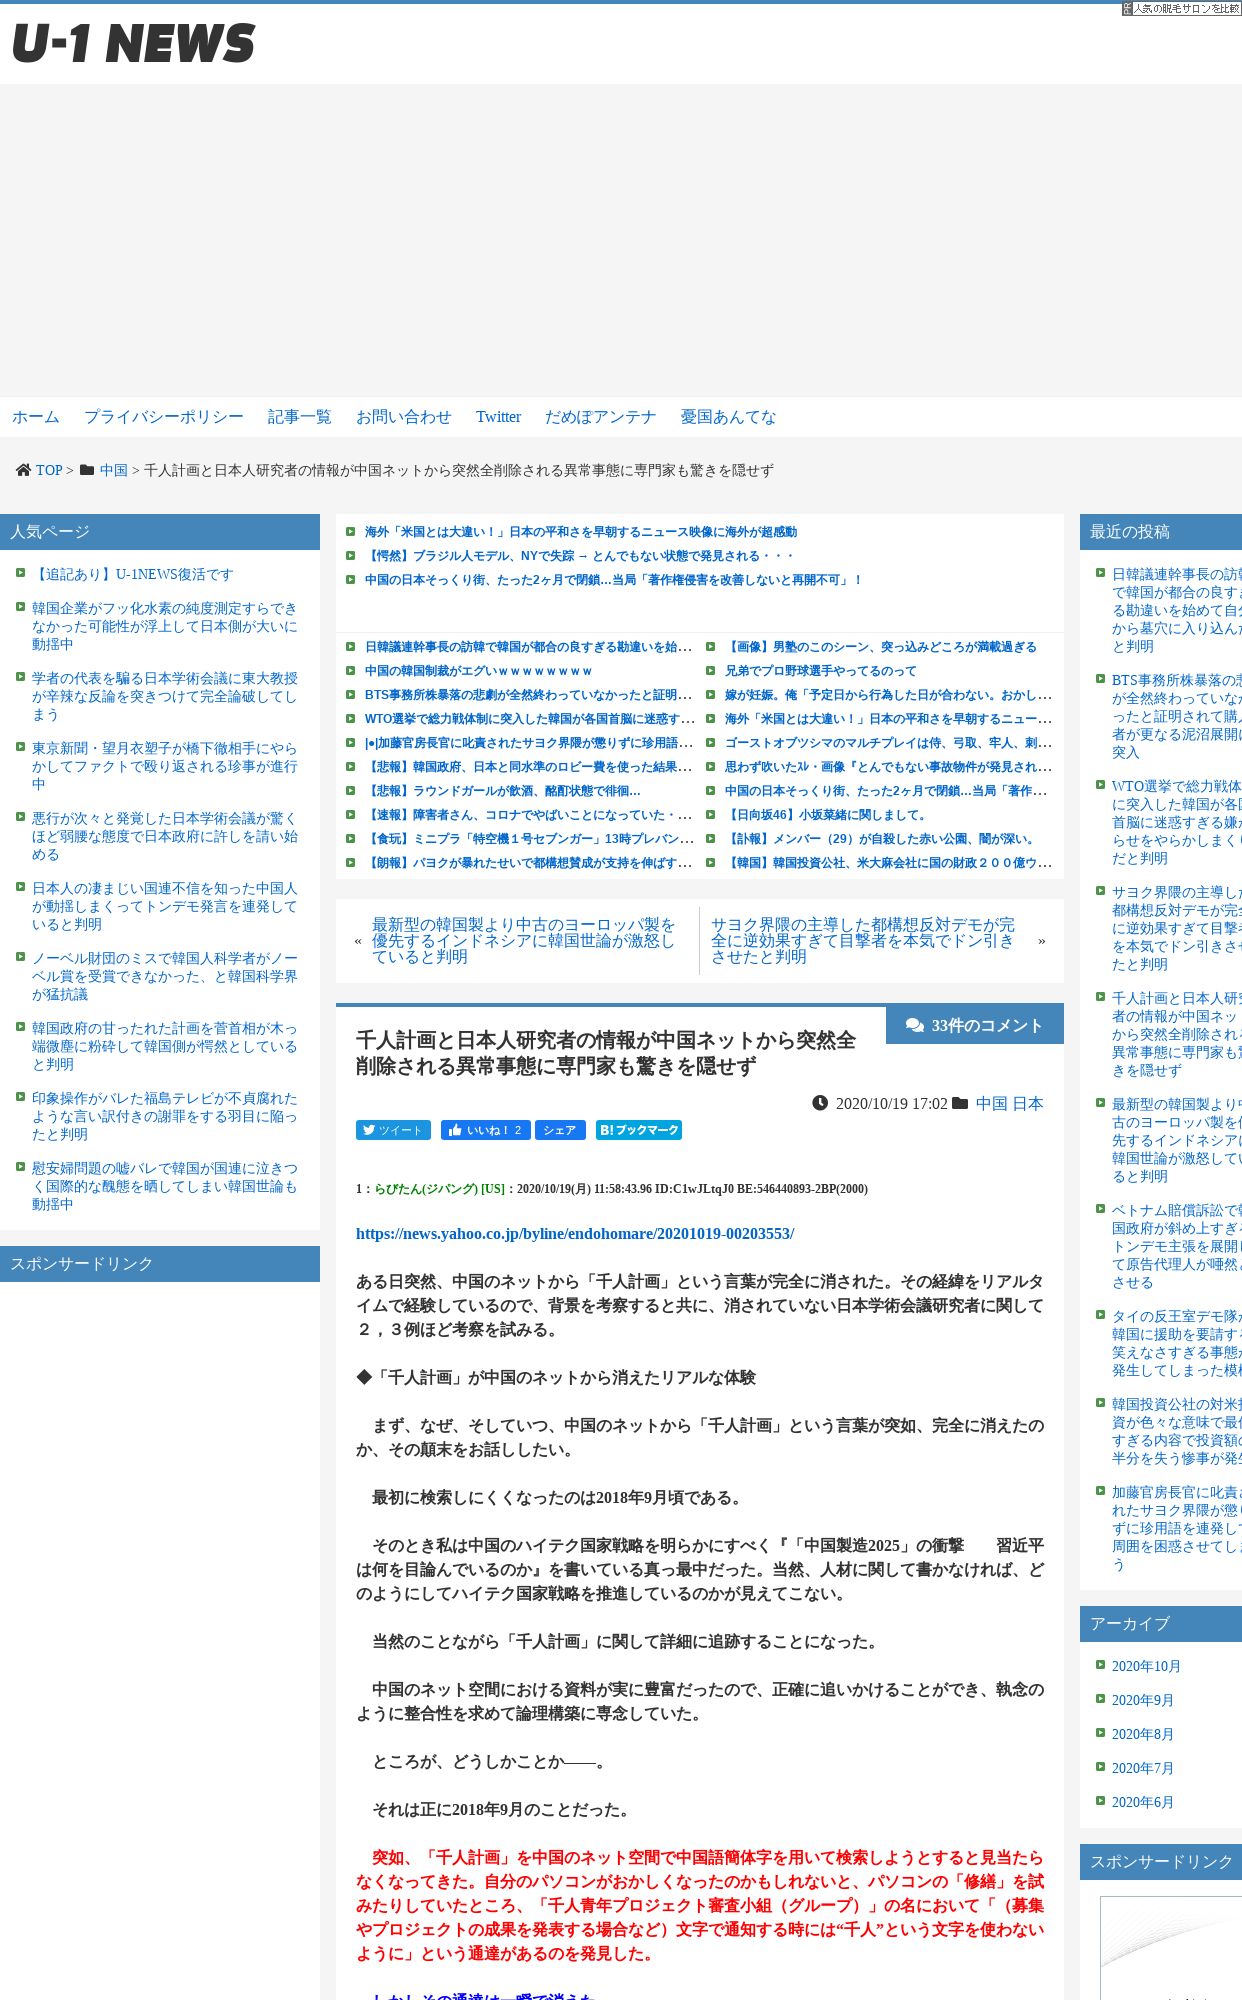Open 33件のコメント button

tap(975, 1025)
